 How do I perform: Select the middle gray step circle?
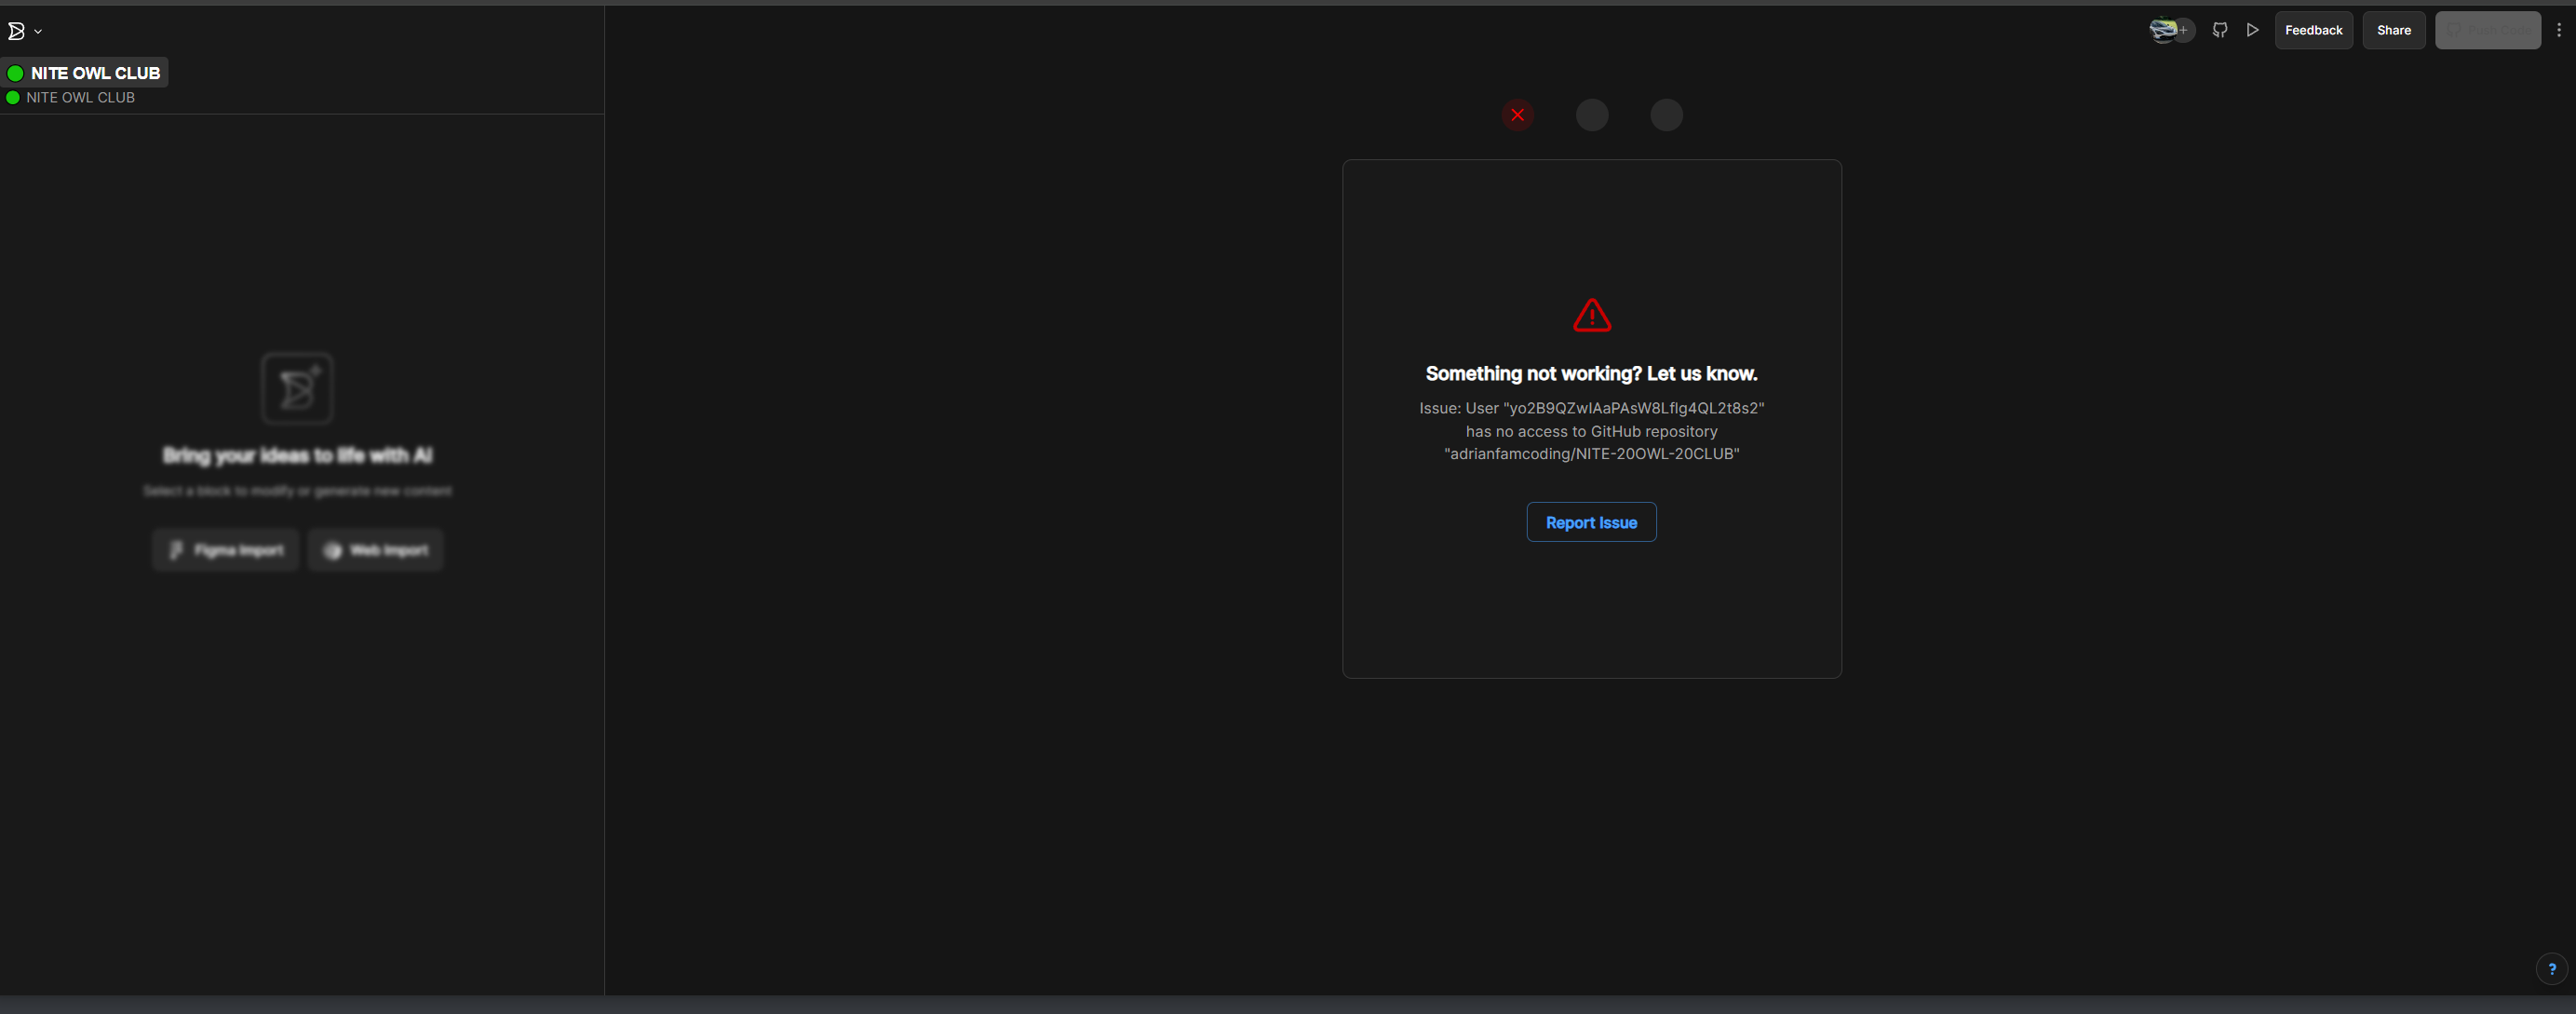pyautogui.click(x=1592, y=115)
